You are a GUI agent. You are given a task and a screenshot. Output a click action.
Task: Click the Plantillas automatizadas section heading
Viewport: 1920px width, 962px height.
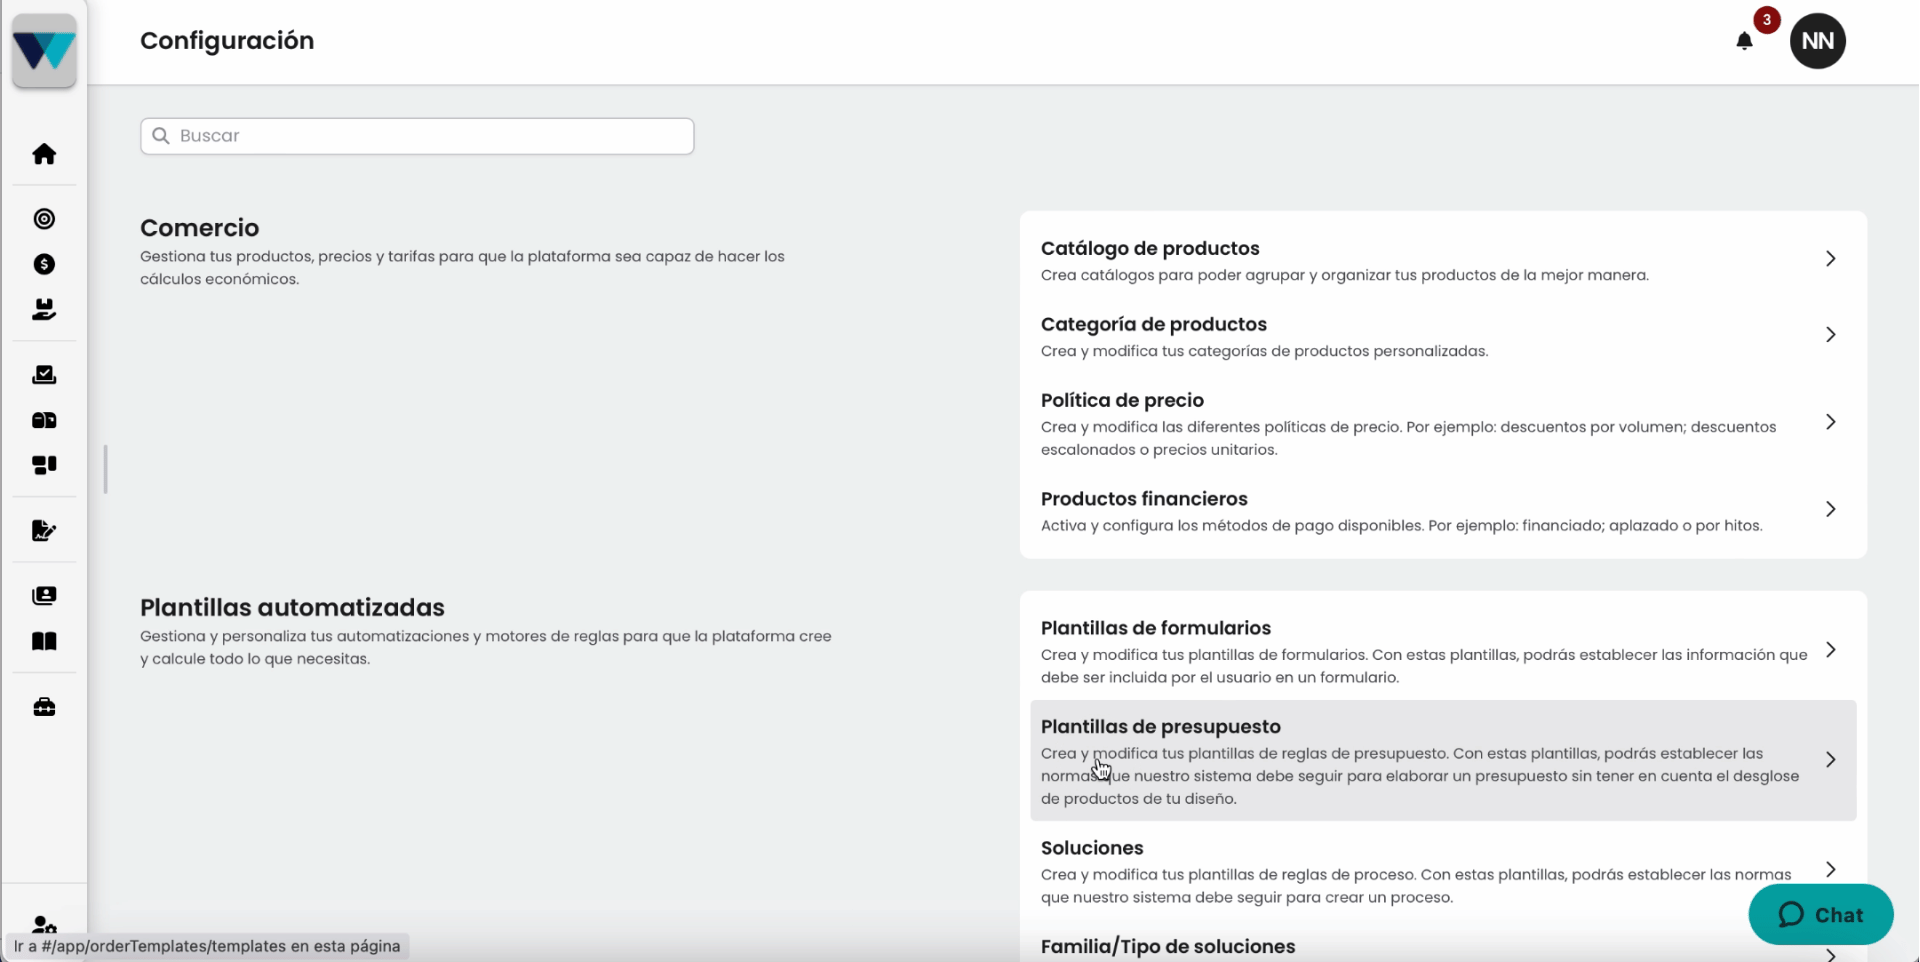[x=292, y=608]
